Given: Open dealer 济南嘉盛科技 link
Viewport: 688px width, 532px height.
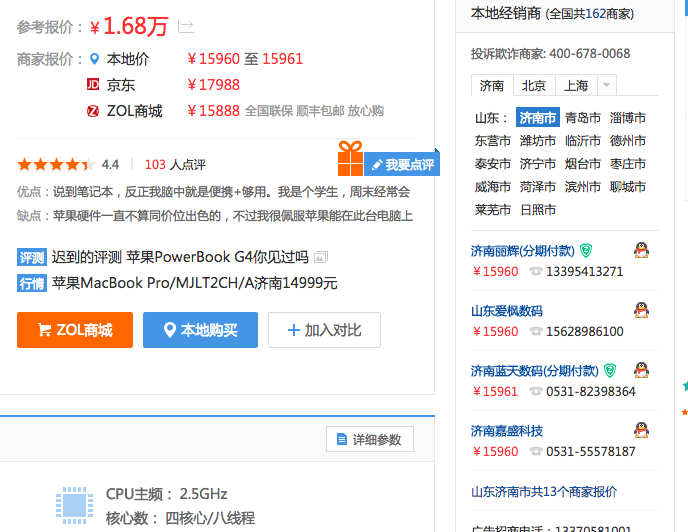Looking at the screenshot, I should [x=507, y=431].
